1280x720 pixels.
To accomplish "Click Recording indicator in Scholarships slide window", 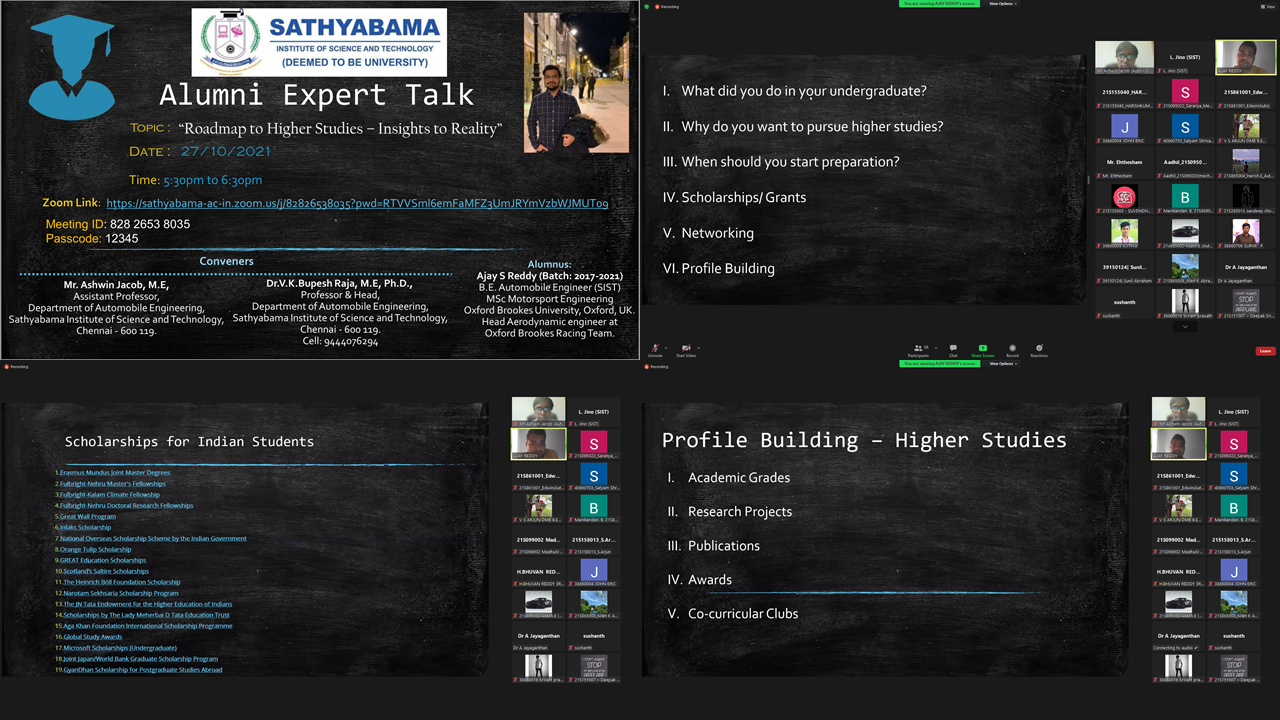I will (x=17, y=367).
